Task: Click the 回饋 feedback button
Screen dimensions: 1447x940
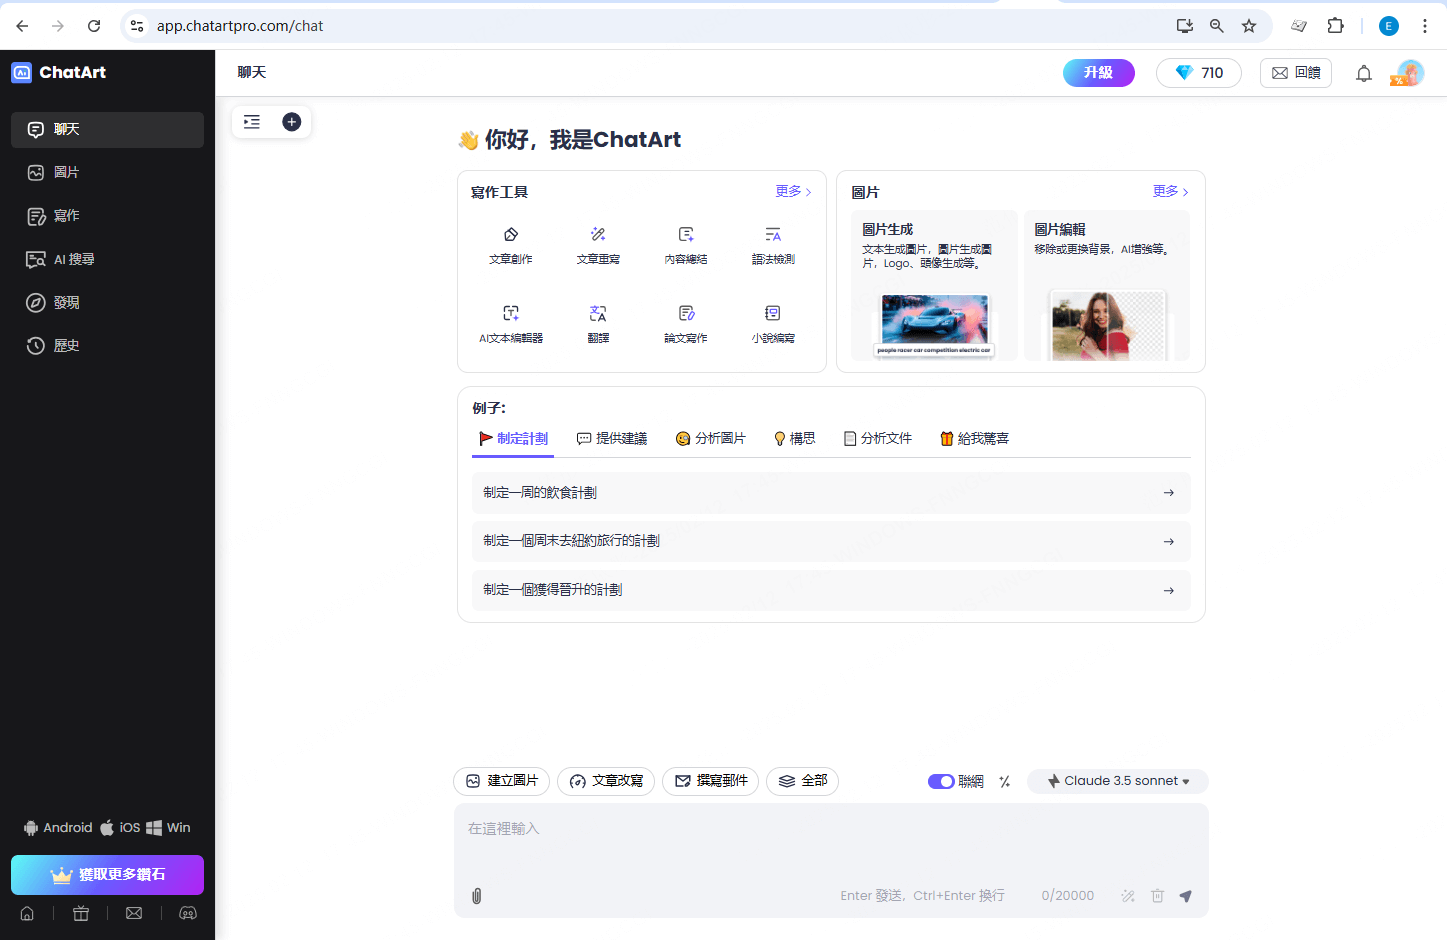Action: (1296, 73)
